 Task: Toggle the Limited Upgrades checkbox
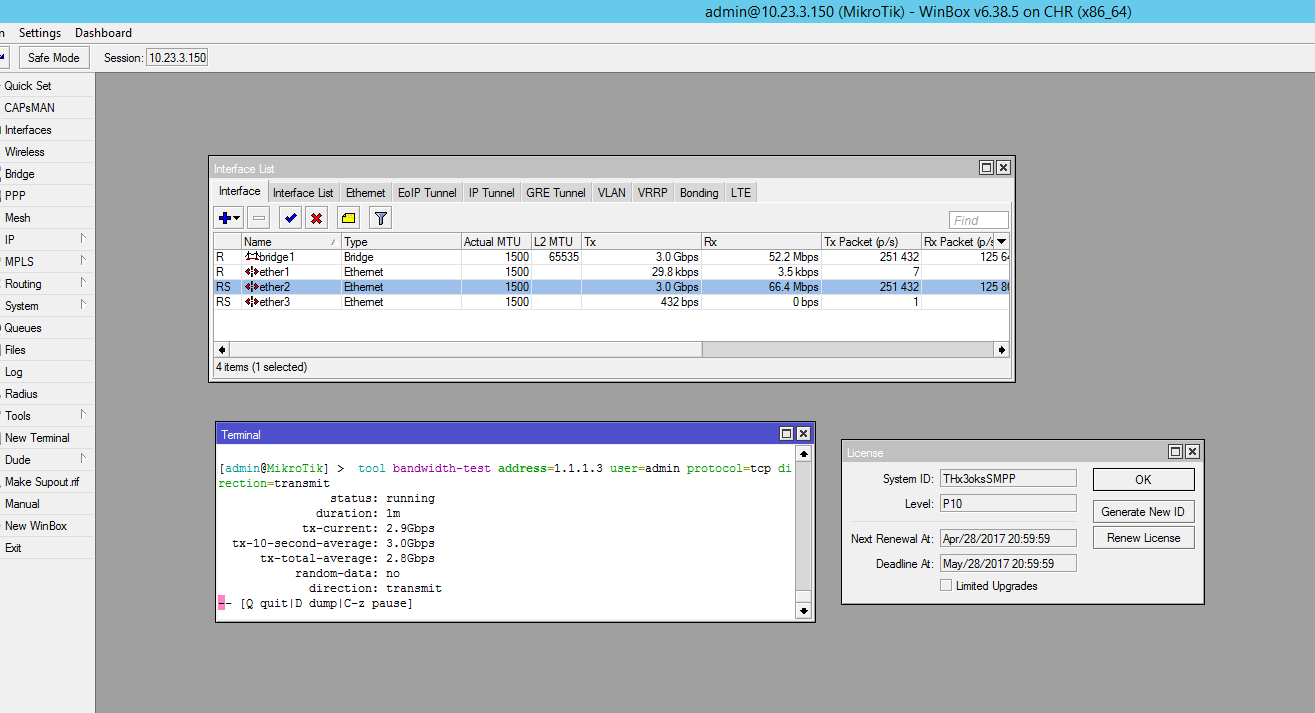(x=946, y=586)
